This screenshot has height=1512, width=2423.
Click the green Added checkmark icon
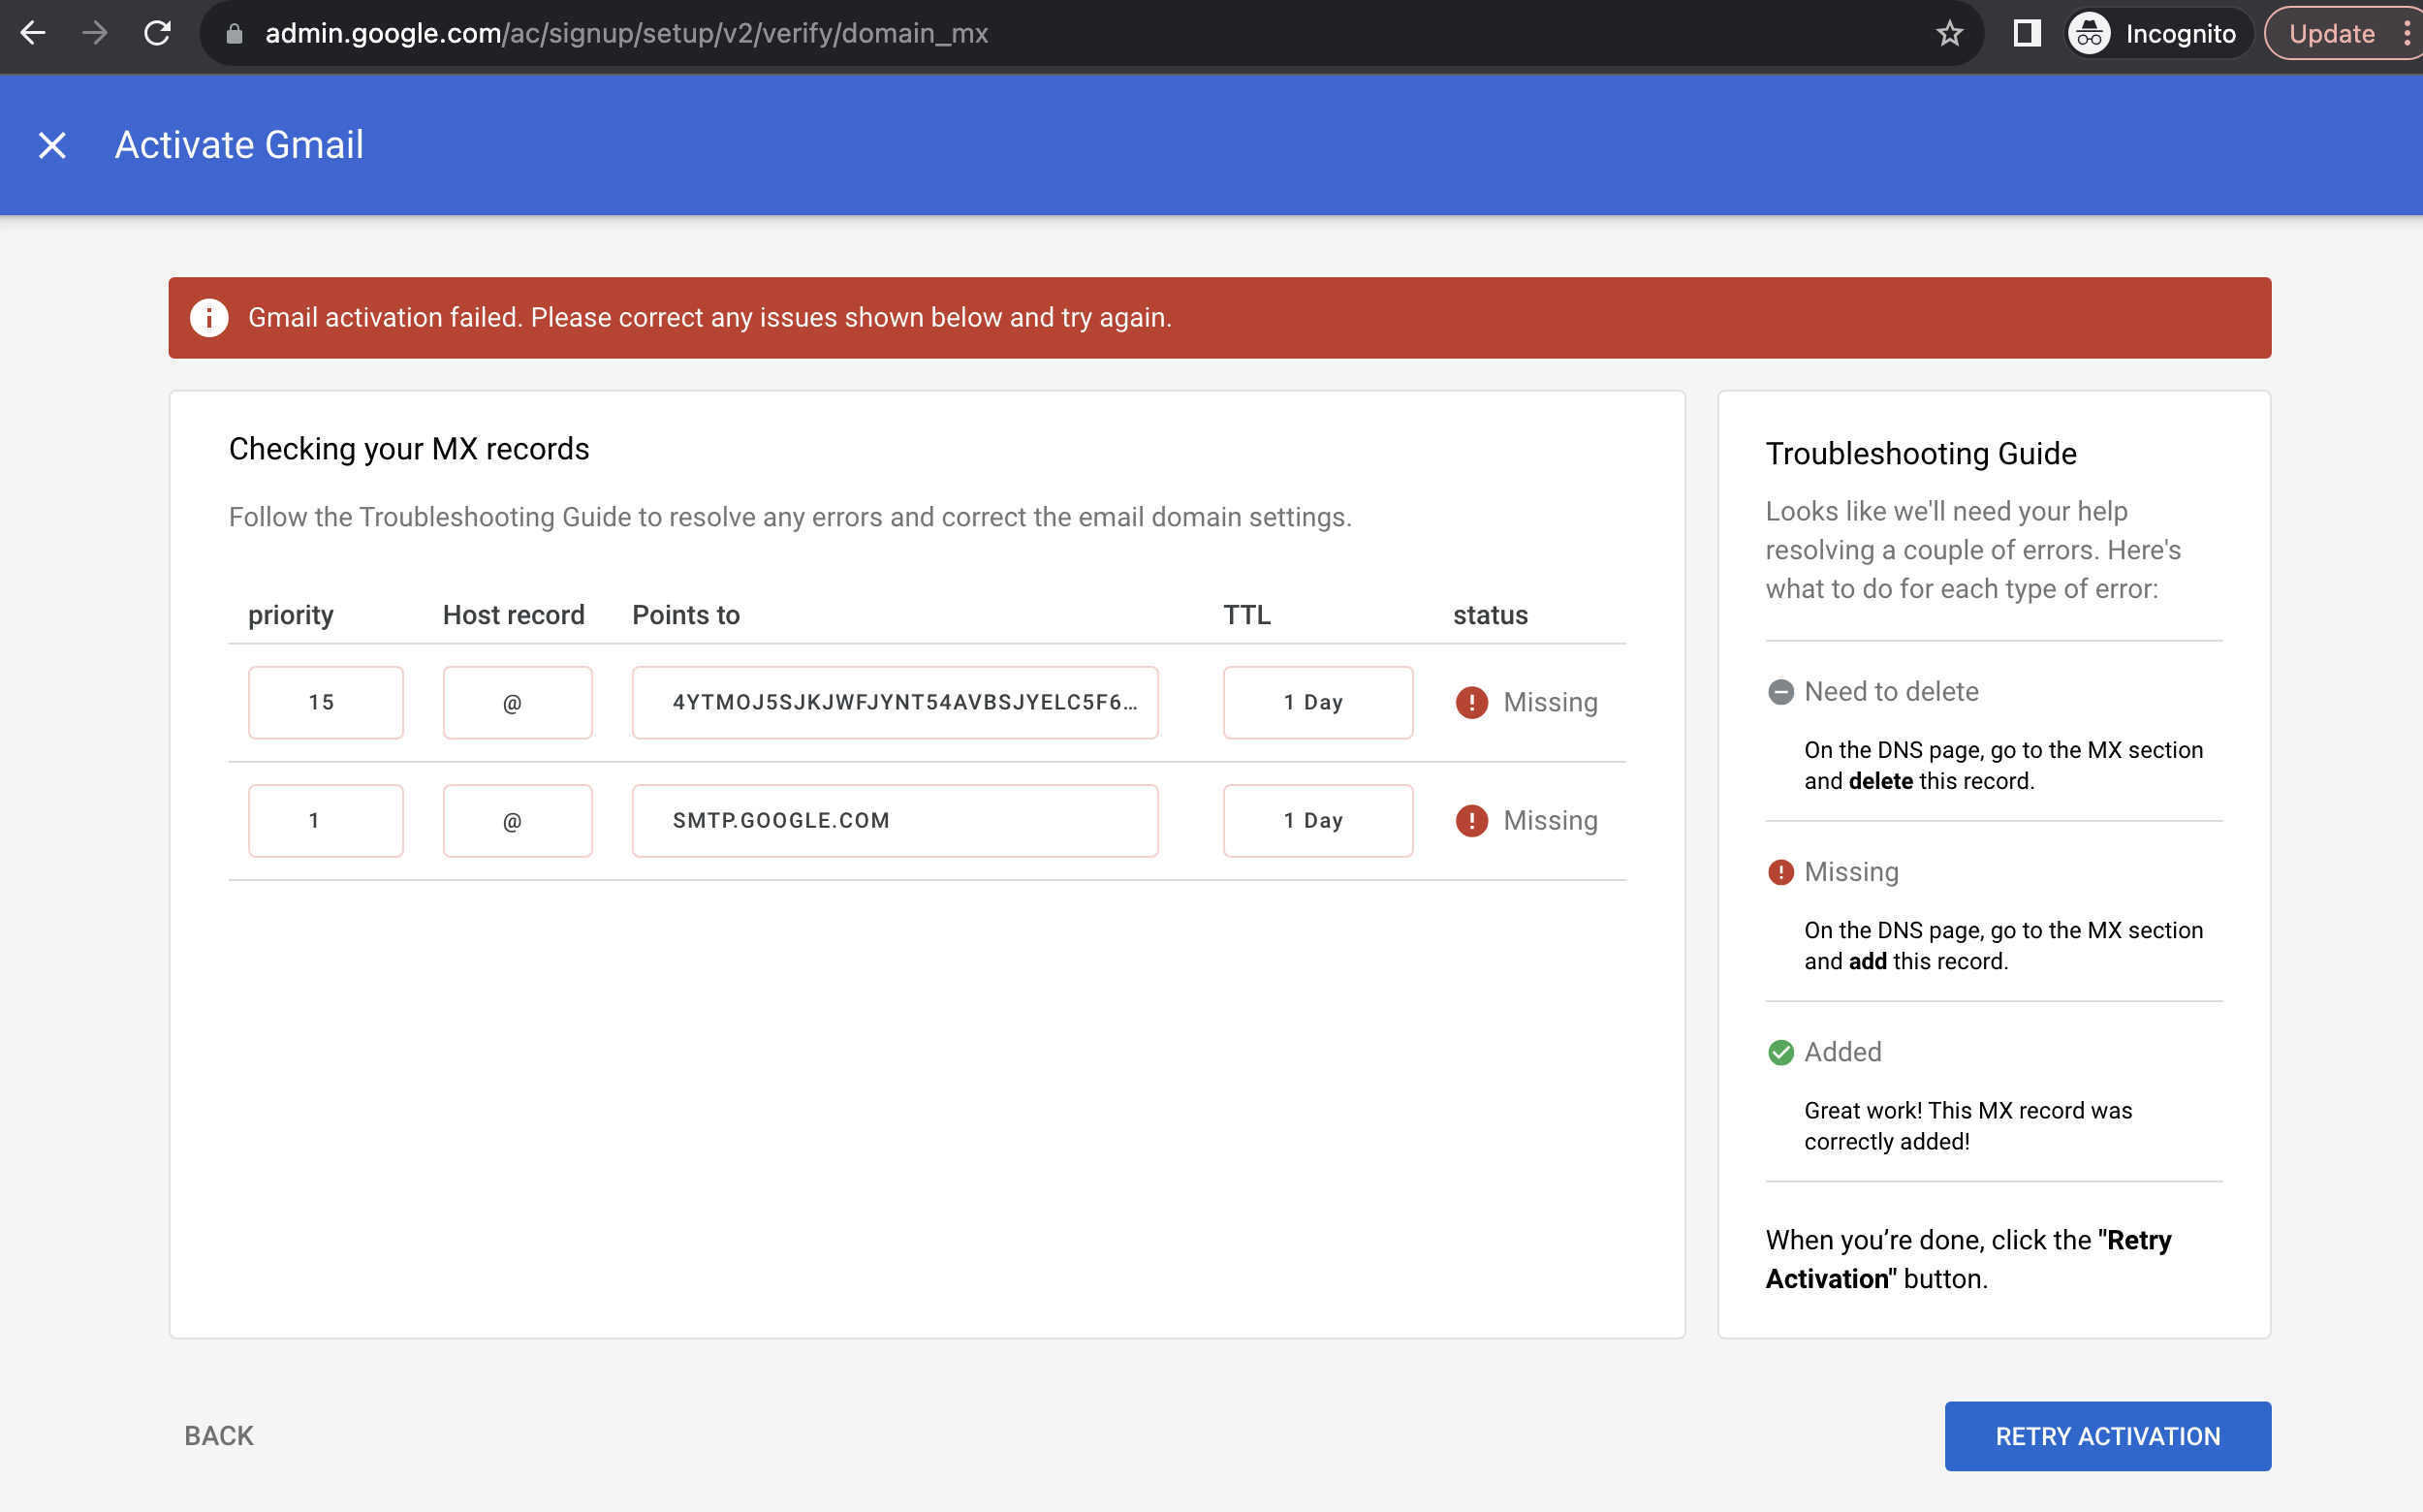pyautogui.click(x=1782, y=1052)
